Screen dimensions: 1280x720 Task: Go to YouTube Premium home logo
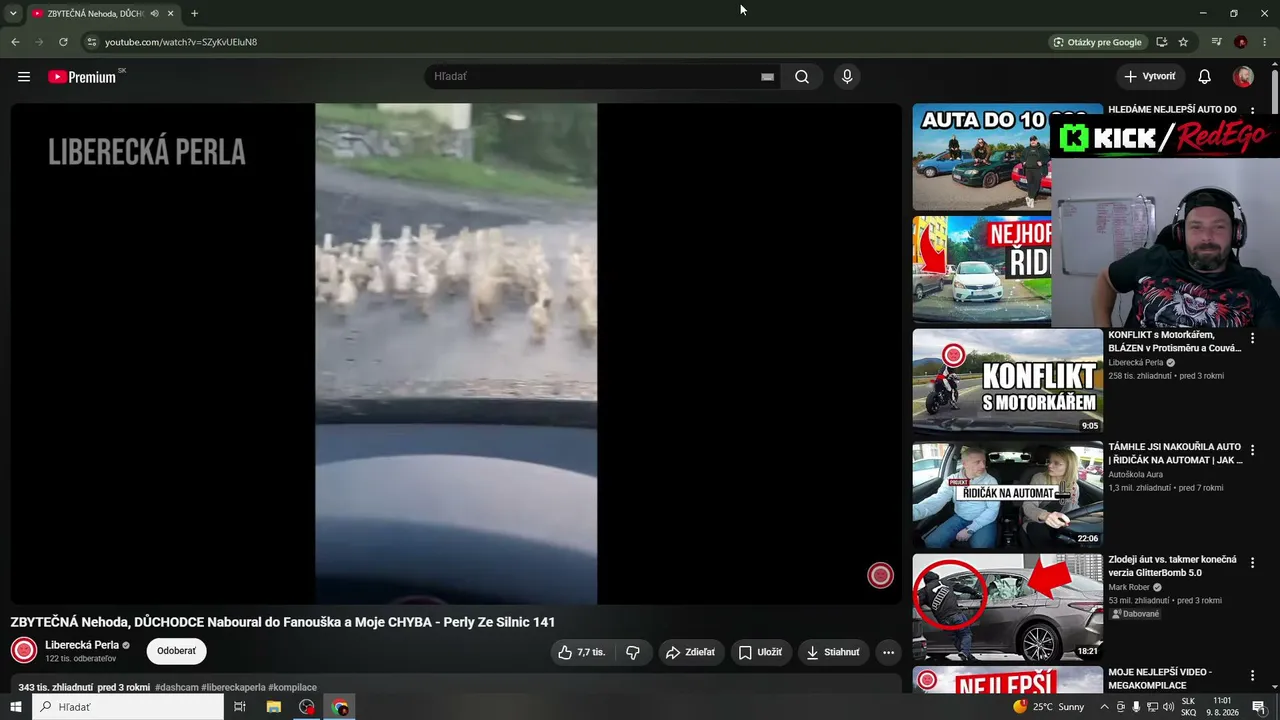[x=82, y=77]
